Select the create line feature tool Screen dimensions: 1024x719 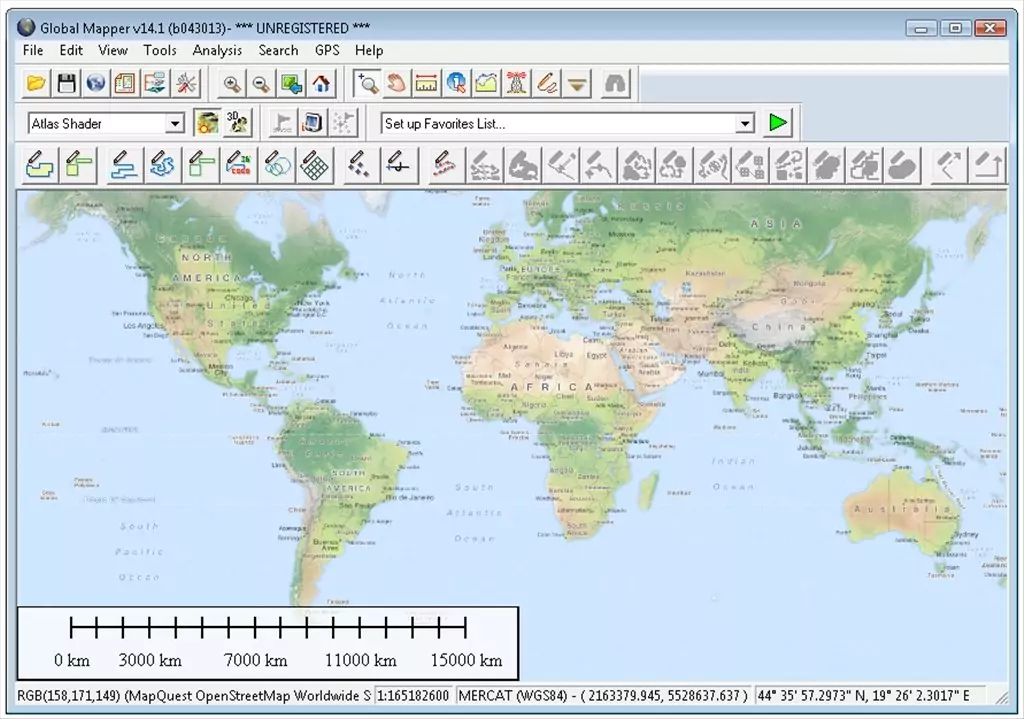pos(123,165)
